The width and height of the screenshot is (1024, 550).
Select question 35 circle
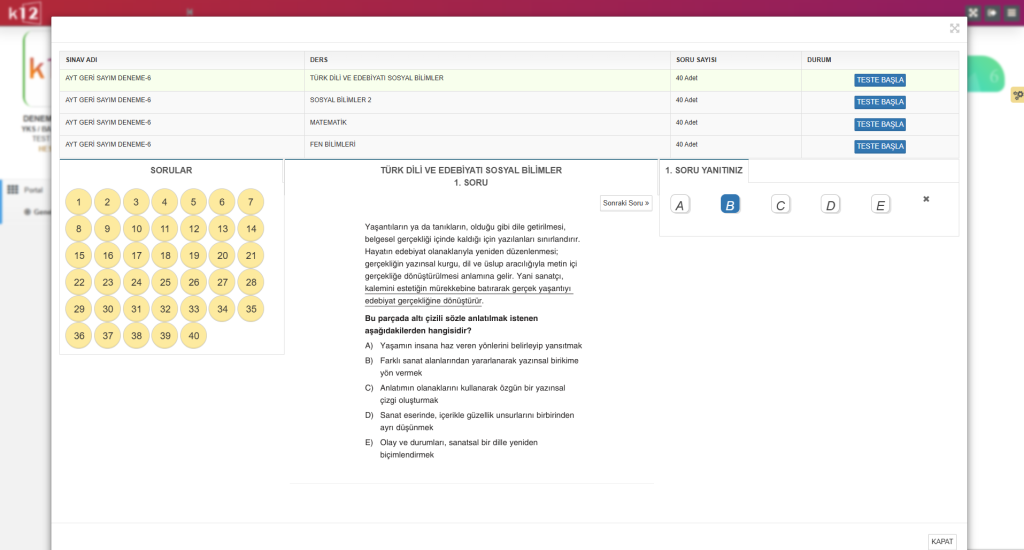tap(251, 309)
